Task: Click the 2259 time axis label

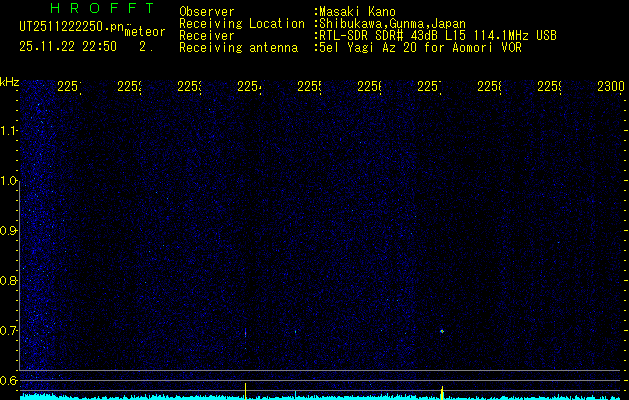Action: click(x=549, y=87)
